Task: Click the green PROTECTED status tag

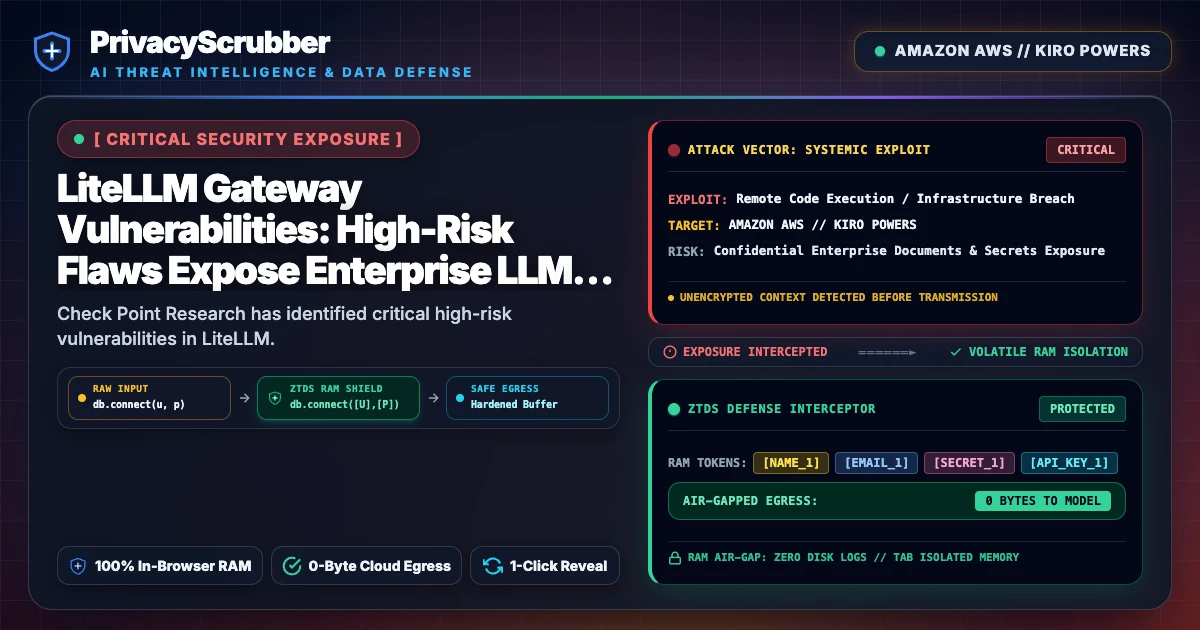Action: coord(1082,409)
